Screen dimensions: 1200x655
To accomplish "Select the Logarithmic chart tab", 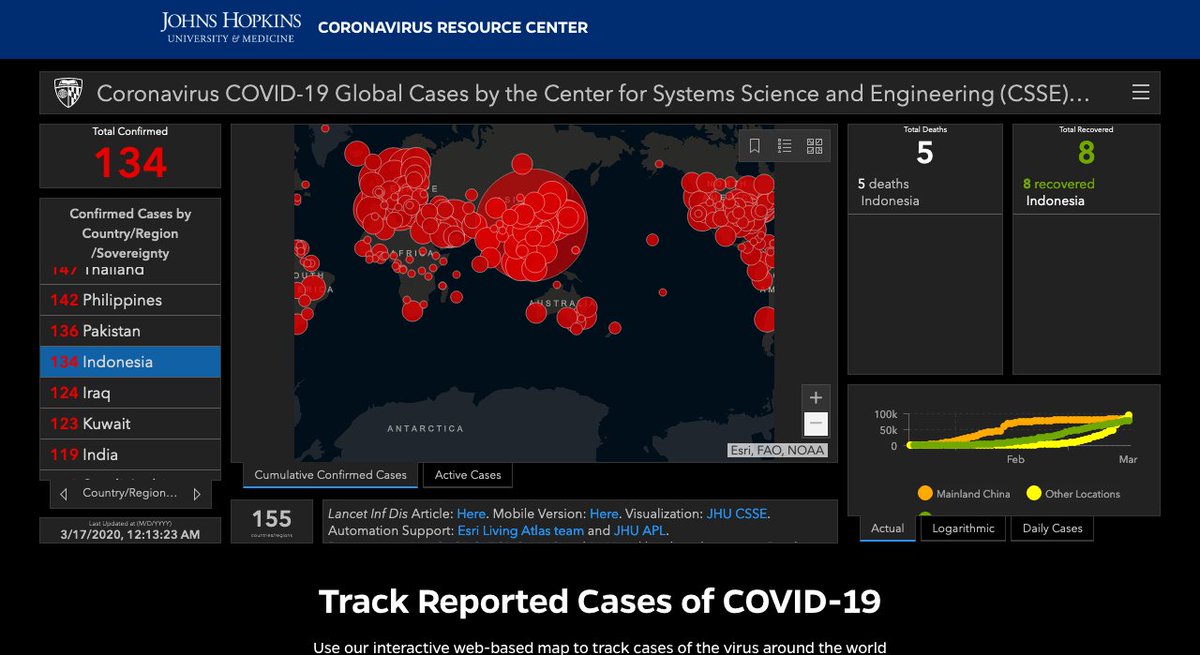I will 963,528.
